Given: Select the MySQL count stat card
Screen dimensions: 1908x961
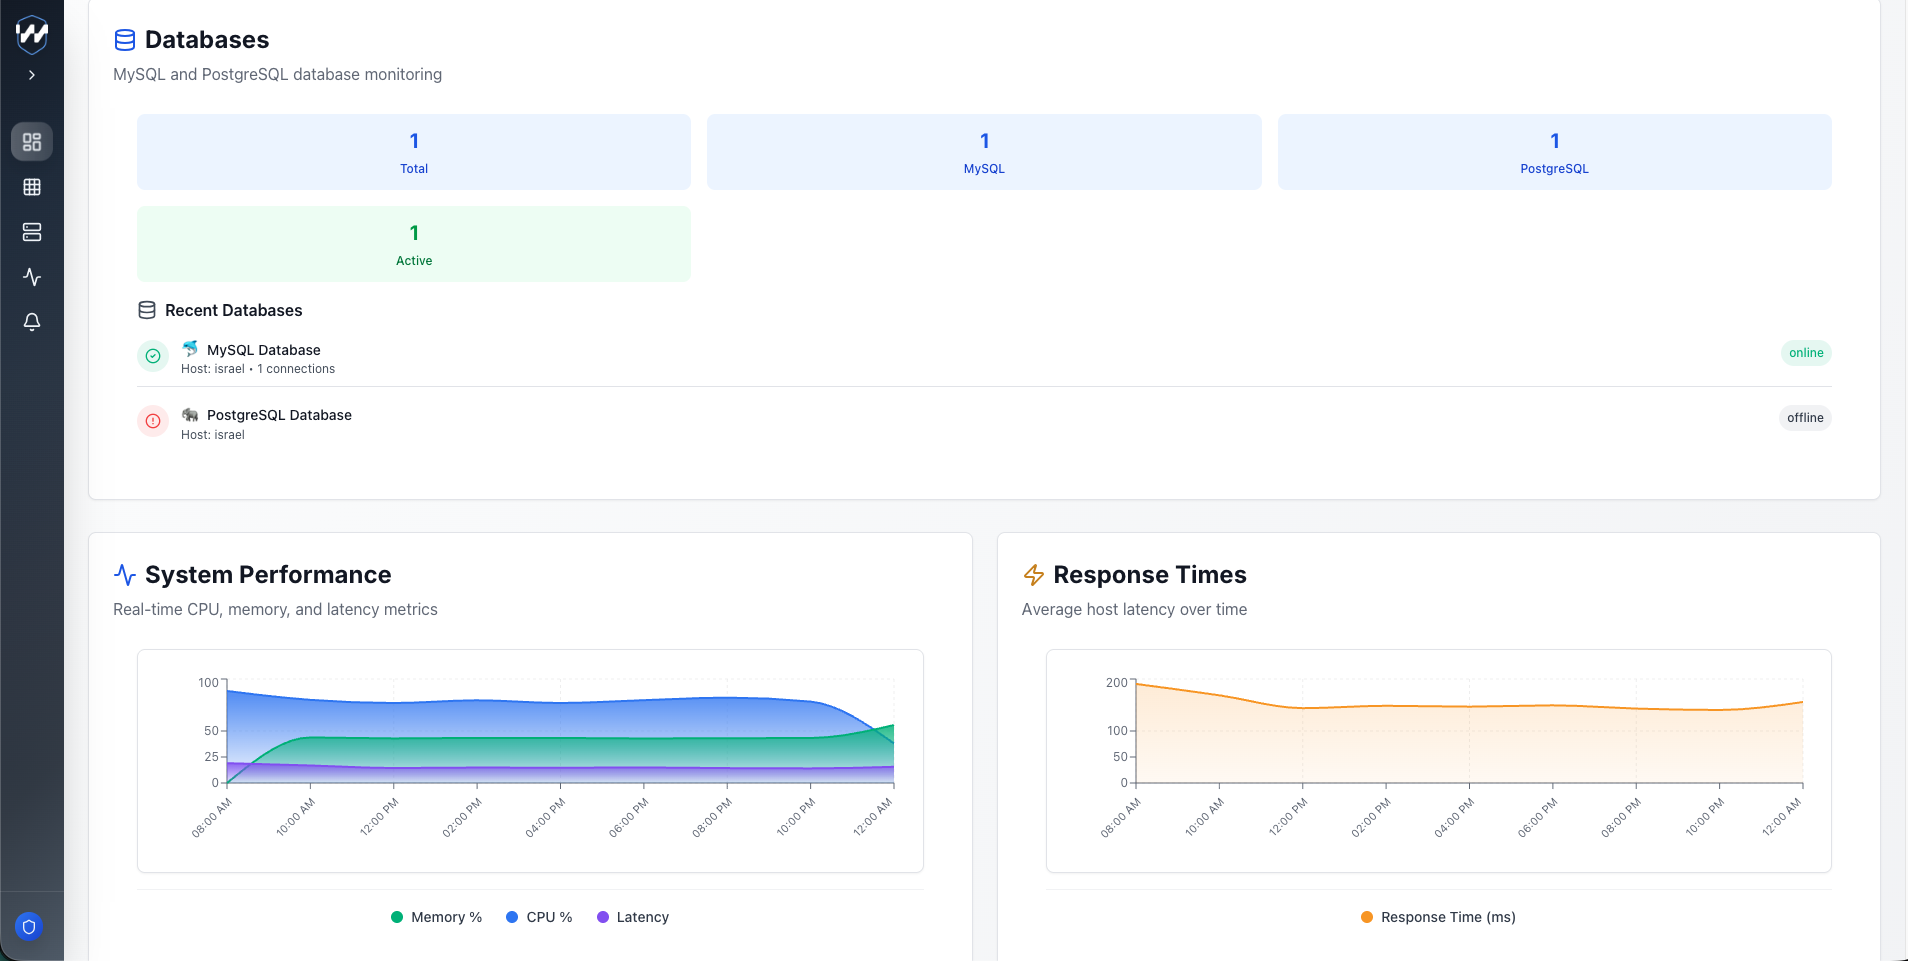Looking at the screenshot, I should pyautogui.click(x=984, y=152).
